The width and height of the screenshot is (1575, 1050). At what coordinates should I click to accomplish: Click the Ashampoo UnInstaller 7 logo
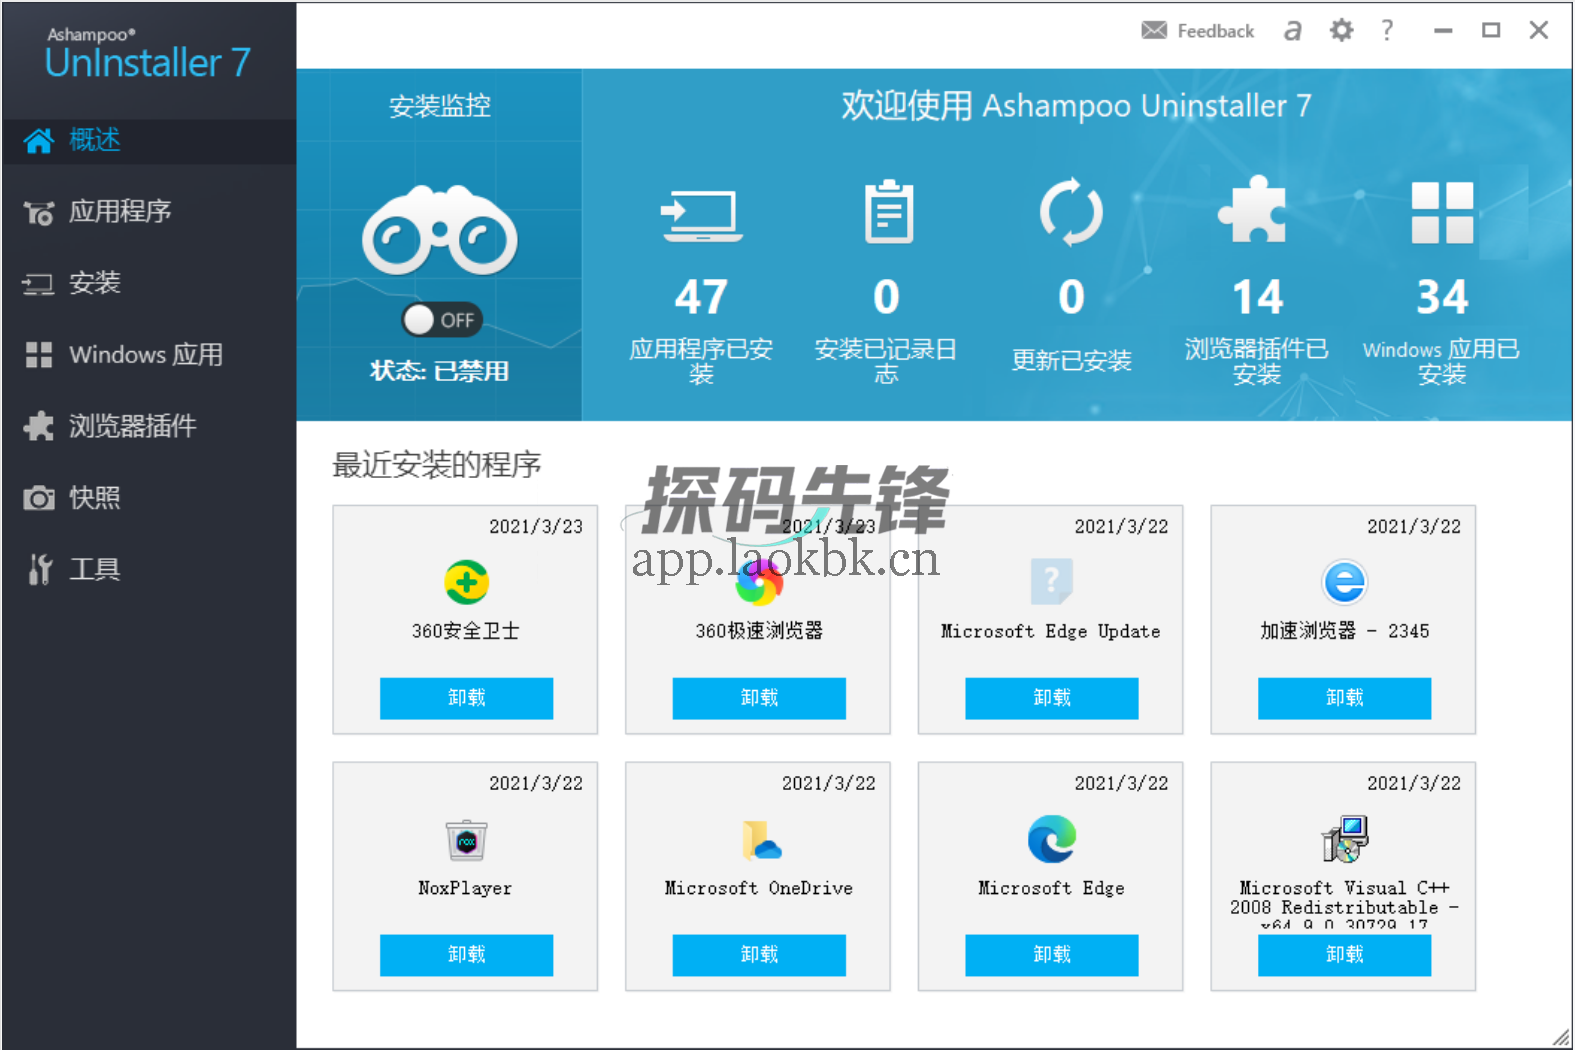pos(148,54)
